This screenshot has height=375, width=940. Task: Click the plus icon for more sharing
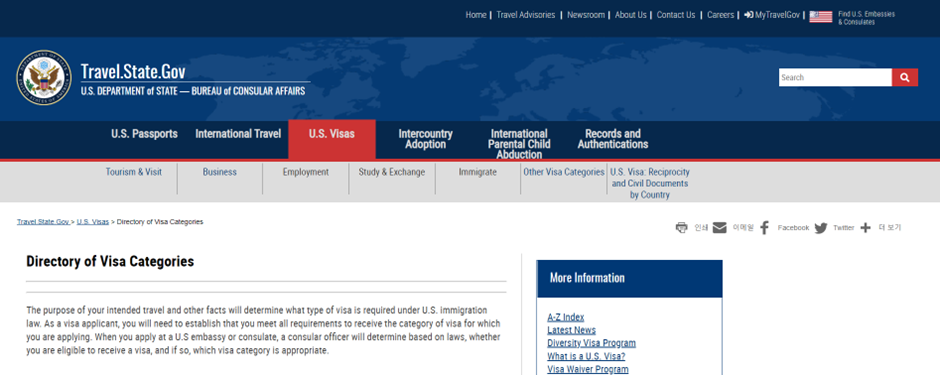(865, 228)
